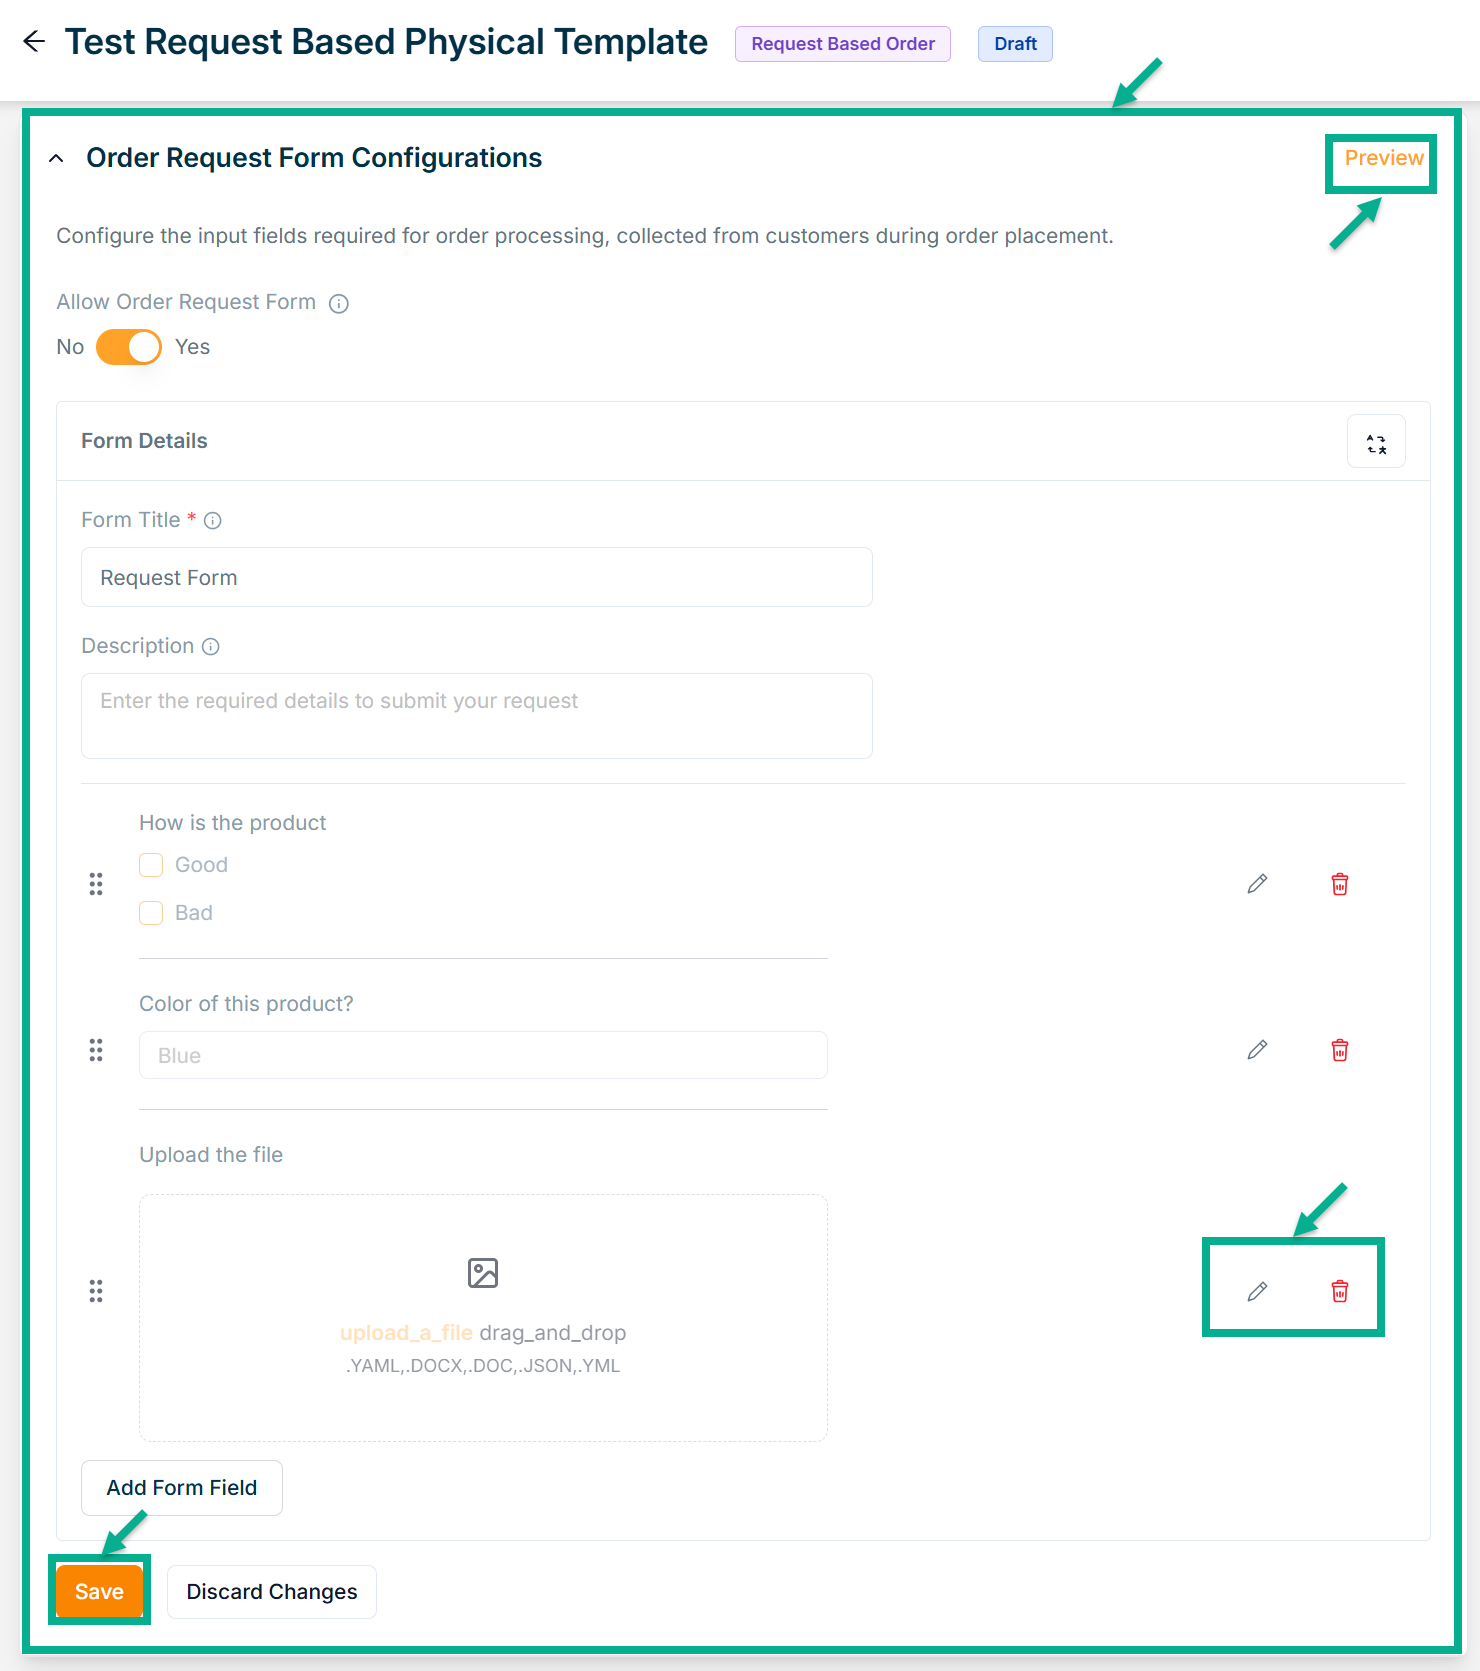The height and width of the screenshot is (1671, 1480).
Task: Click the Discard Changes button
Action: (x=272, y=1591)
